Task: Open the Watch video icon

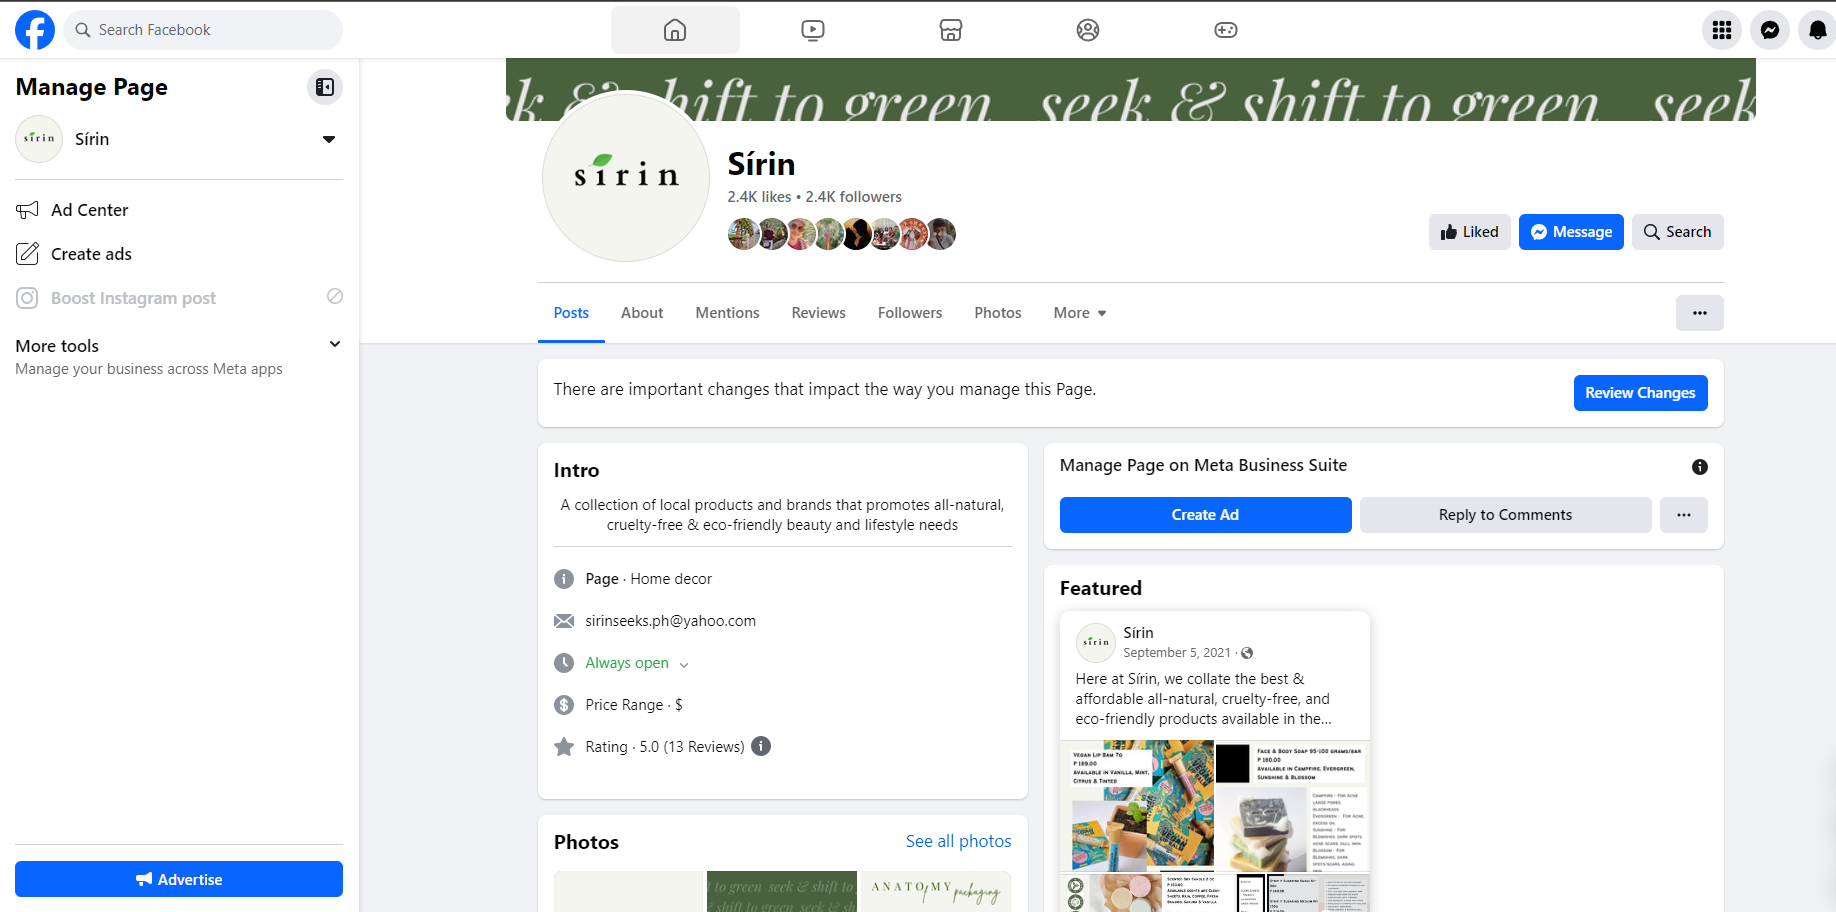Action: click(813, 30)
